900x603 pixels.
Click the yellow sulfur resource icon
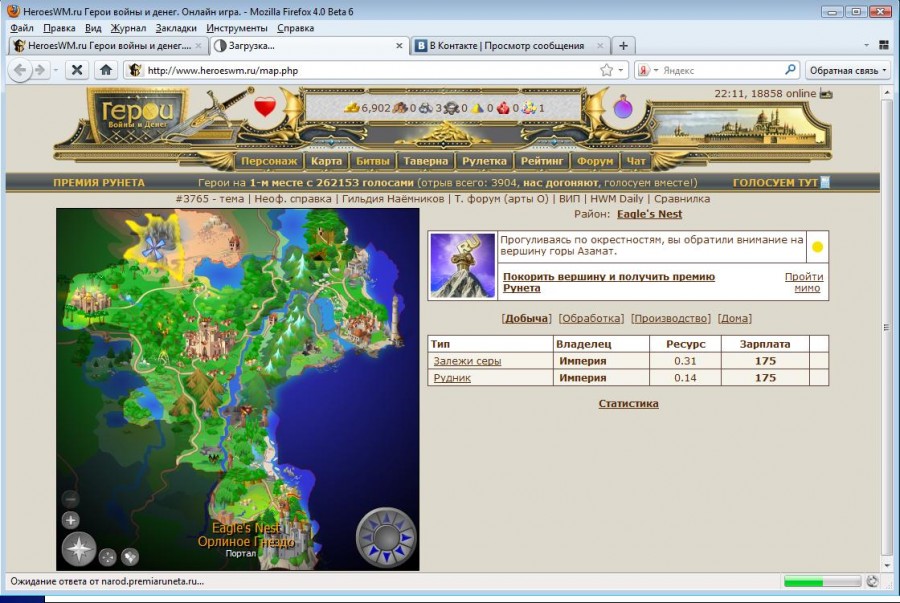478,108
